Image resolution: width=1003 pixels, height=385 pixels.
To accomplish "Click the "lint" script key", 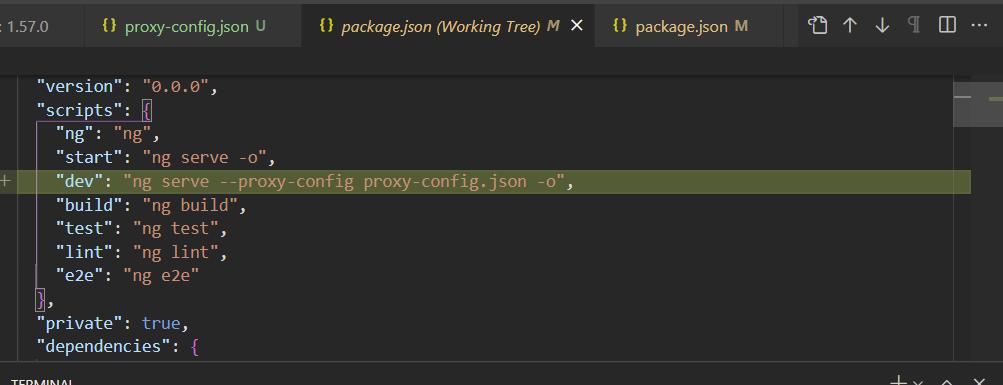I will [x=84, y=253].
